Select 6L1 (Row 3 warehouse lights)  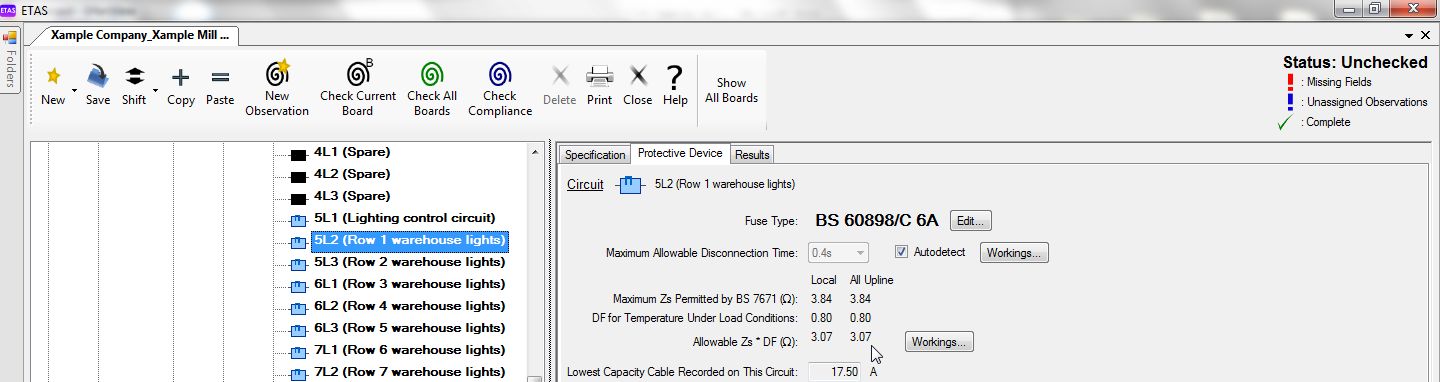pos(409,284)
